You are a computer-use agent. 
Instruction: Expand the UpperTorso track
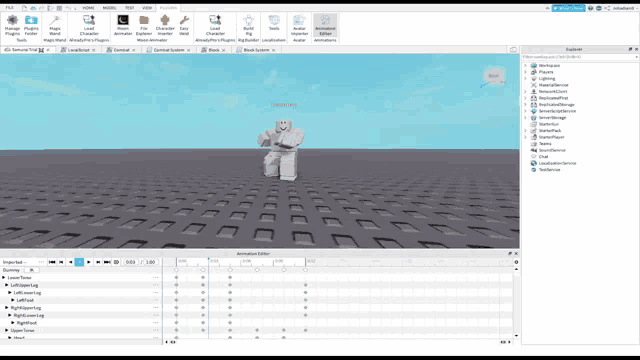(x=7, y=330)
